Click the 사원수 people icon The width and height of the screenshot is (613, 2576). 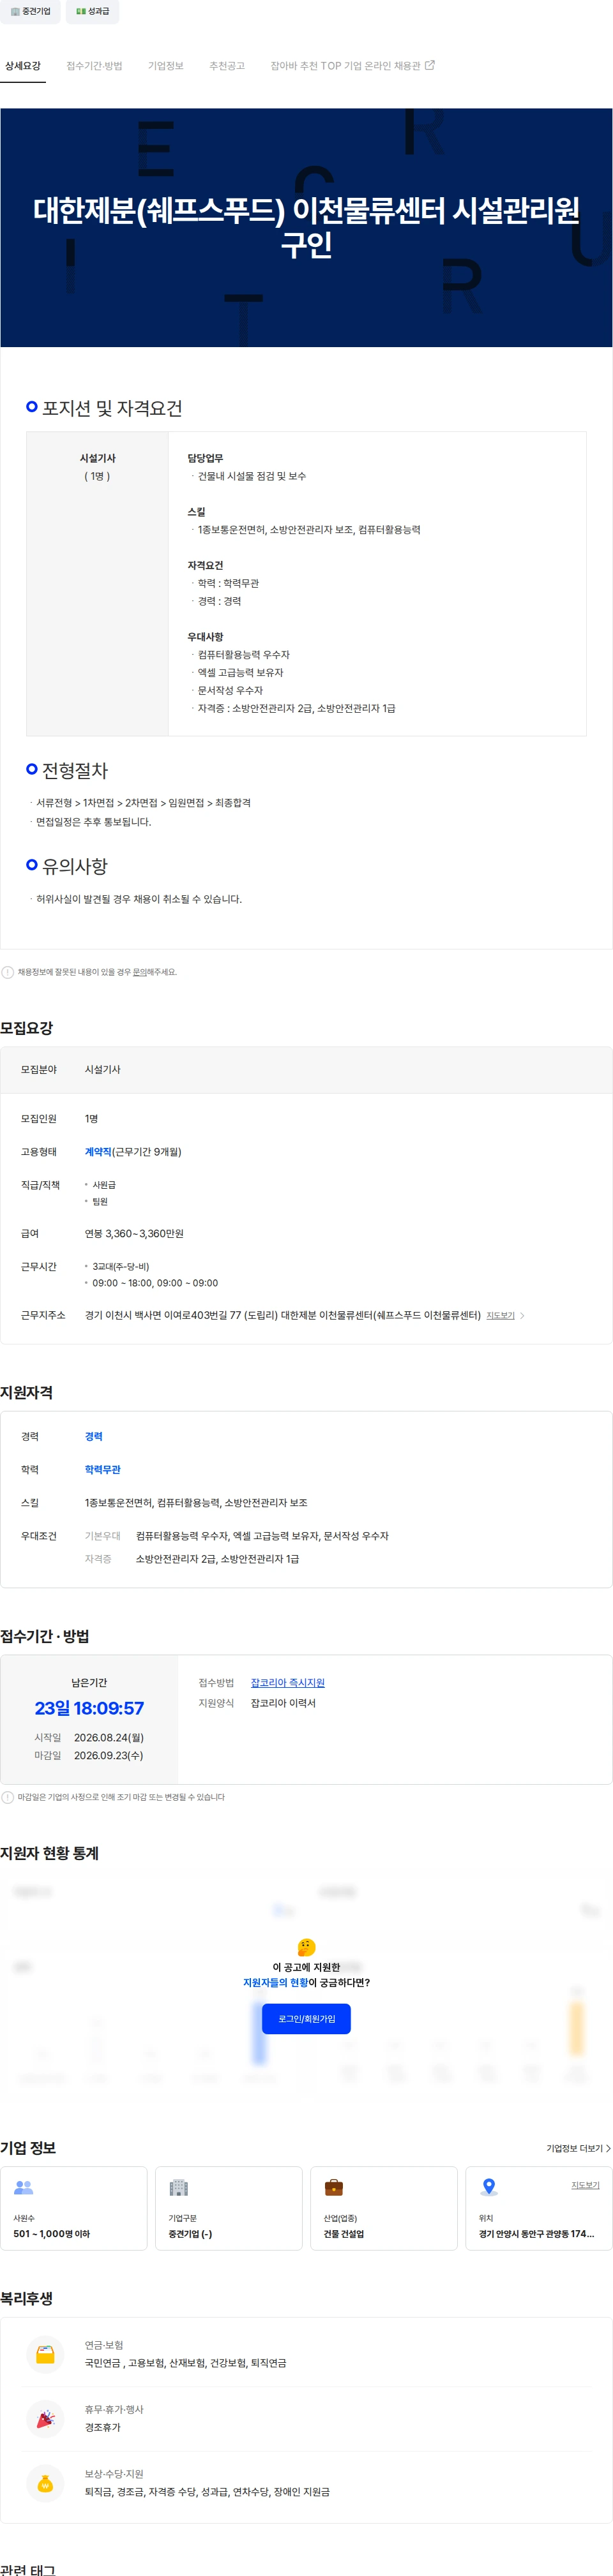(24, 2188)
